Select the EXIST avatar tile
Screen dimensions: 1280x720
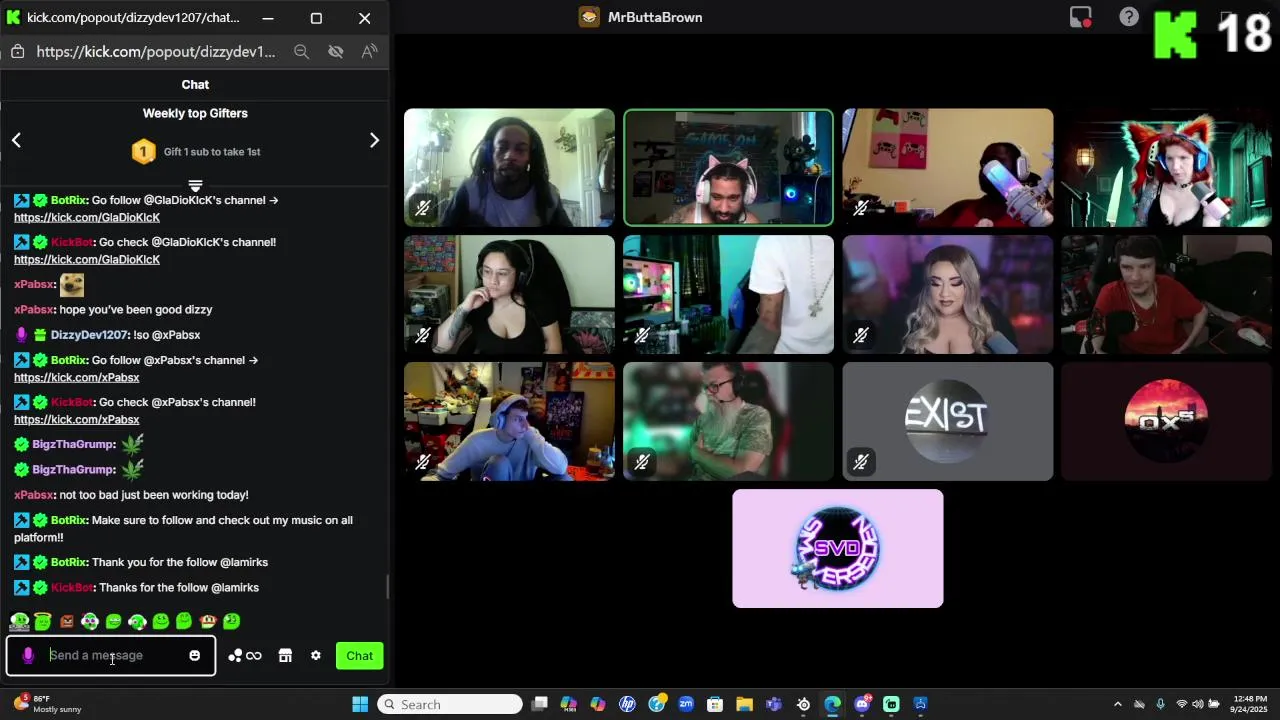tap(947, 421)
